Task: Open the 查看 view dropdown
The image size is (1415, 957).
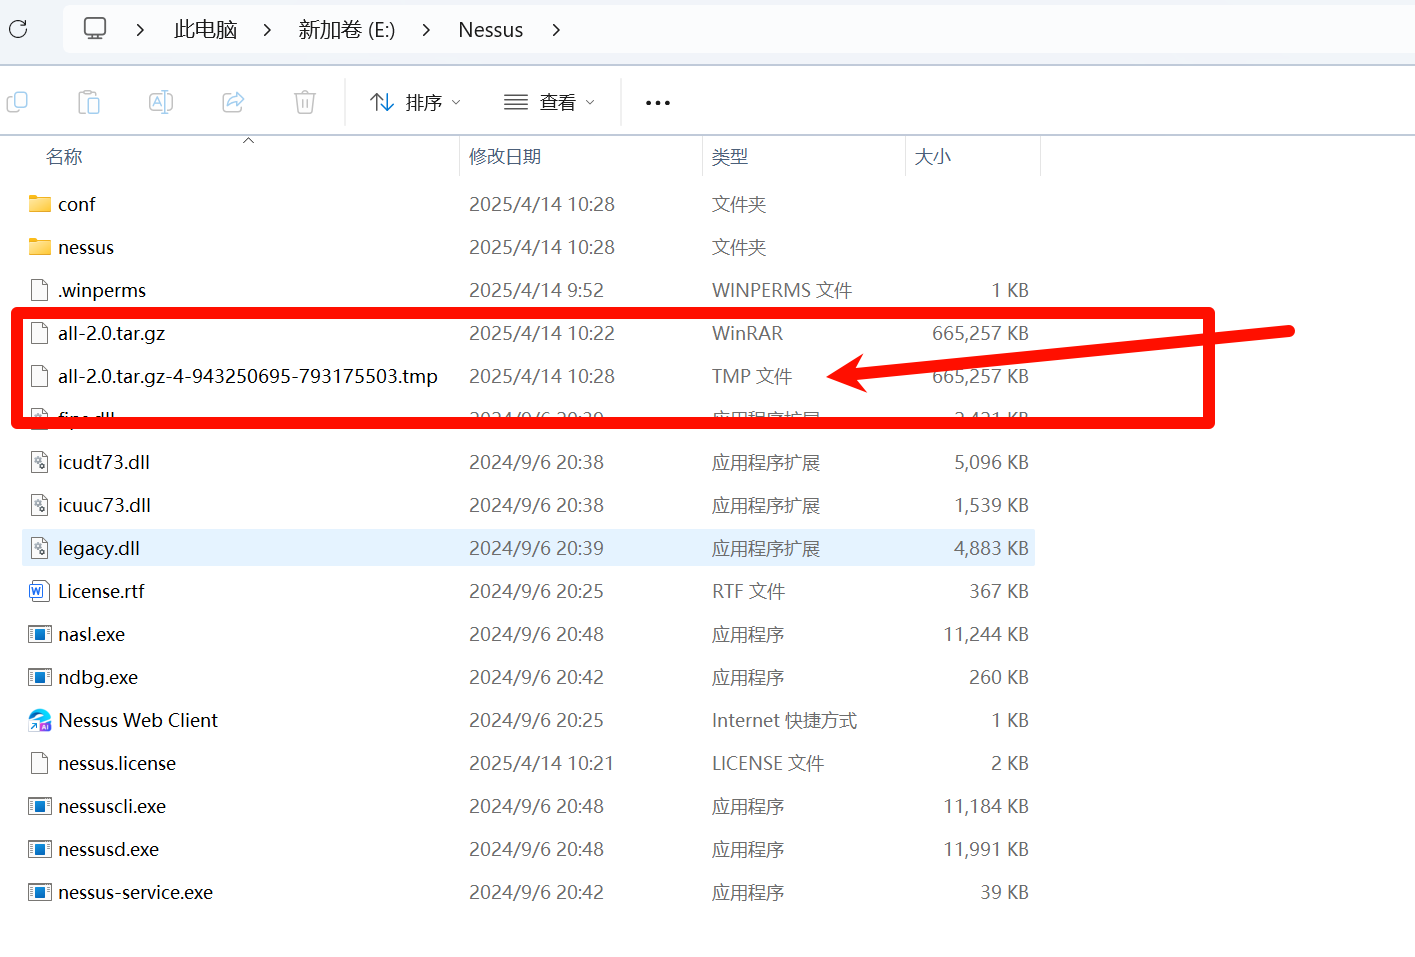Action: [x=549, y=102]
